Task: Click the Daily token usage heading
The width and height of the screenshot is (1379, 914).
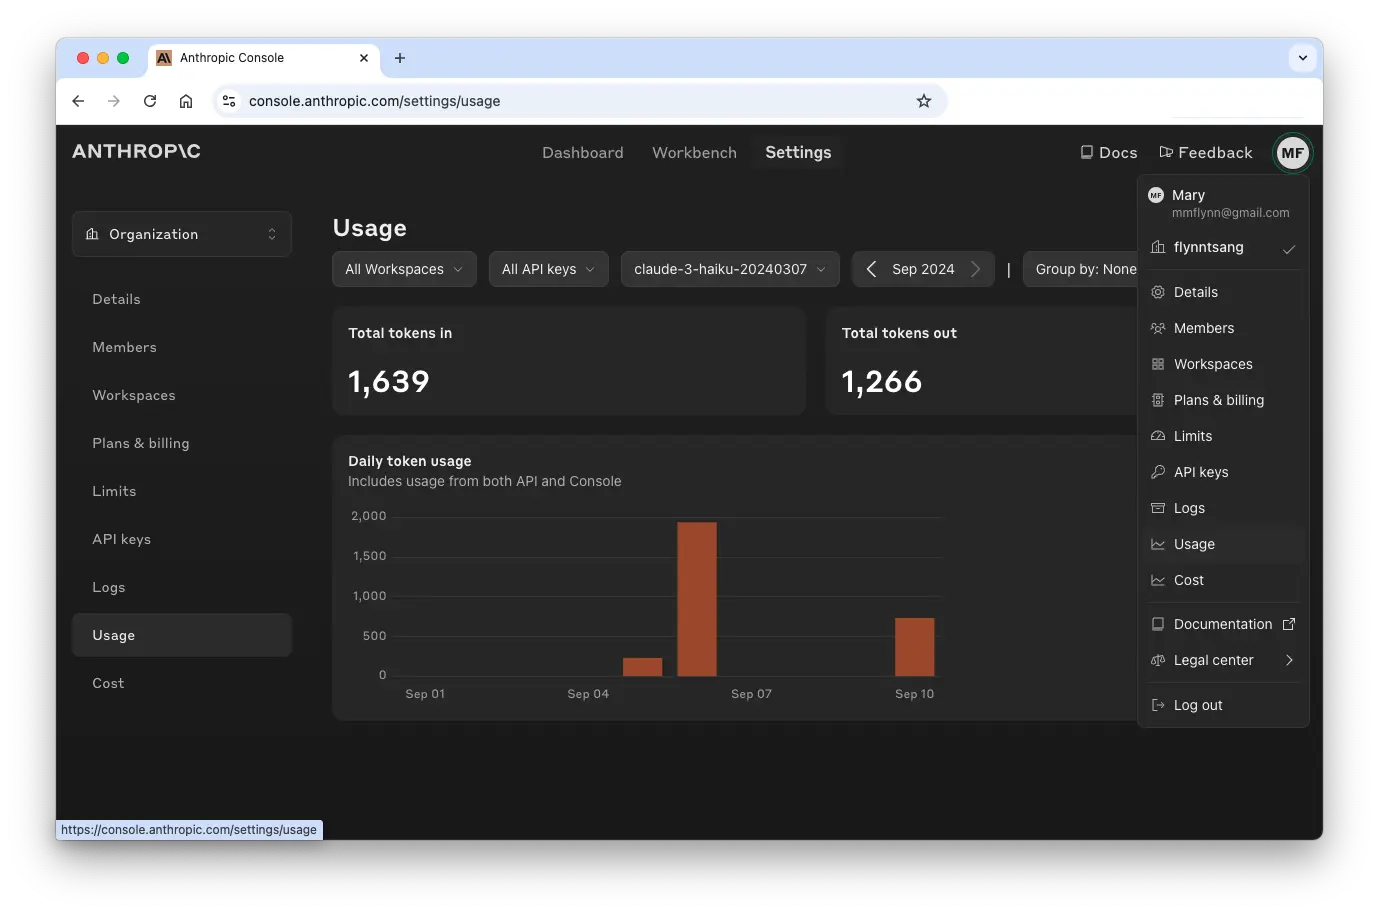Action: point(410,461)
